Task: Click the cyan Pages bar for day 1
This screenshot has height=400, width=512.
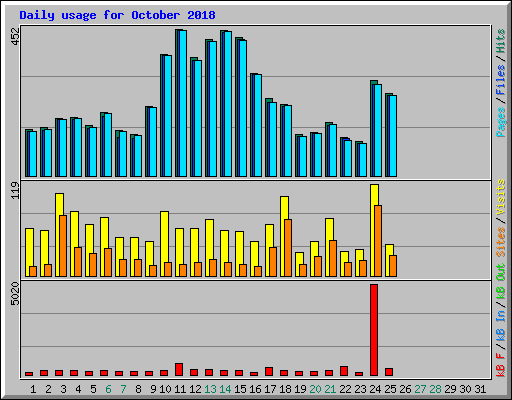Action: (x=33, y=154)
